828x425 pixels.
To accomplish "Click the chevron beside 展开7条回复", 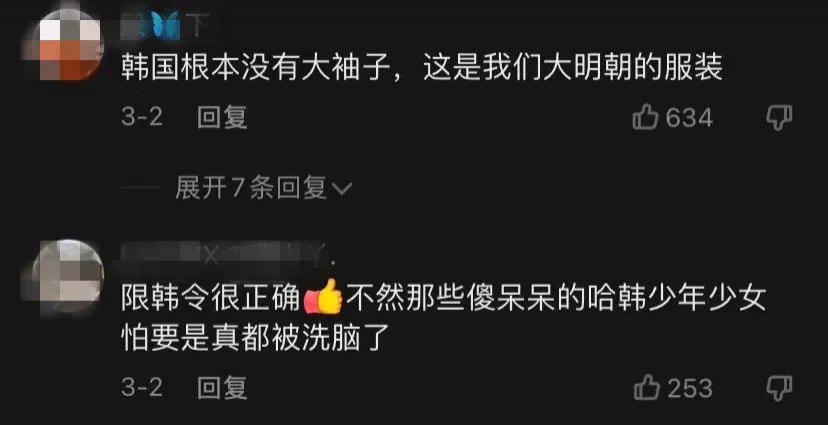I will [343, 188].
